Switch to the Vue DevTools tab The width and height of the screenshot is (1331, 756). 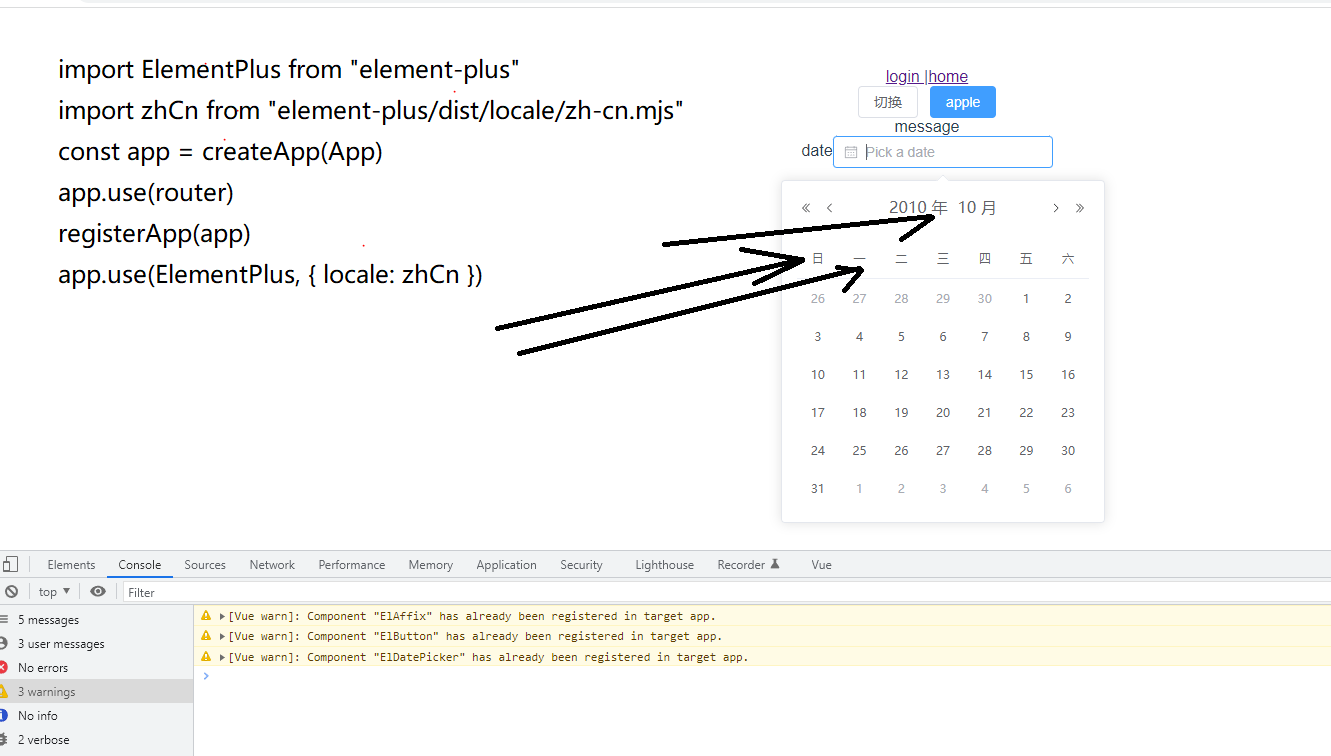[821, 564]
